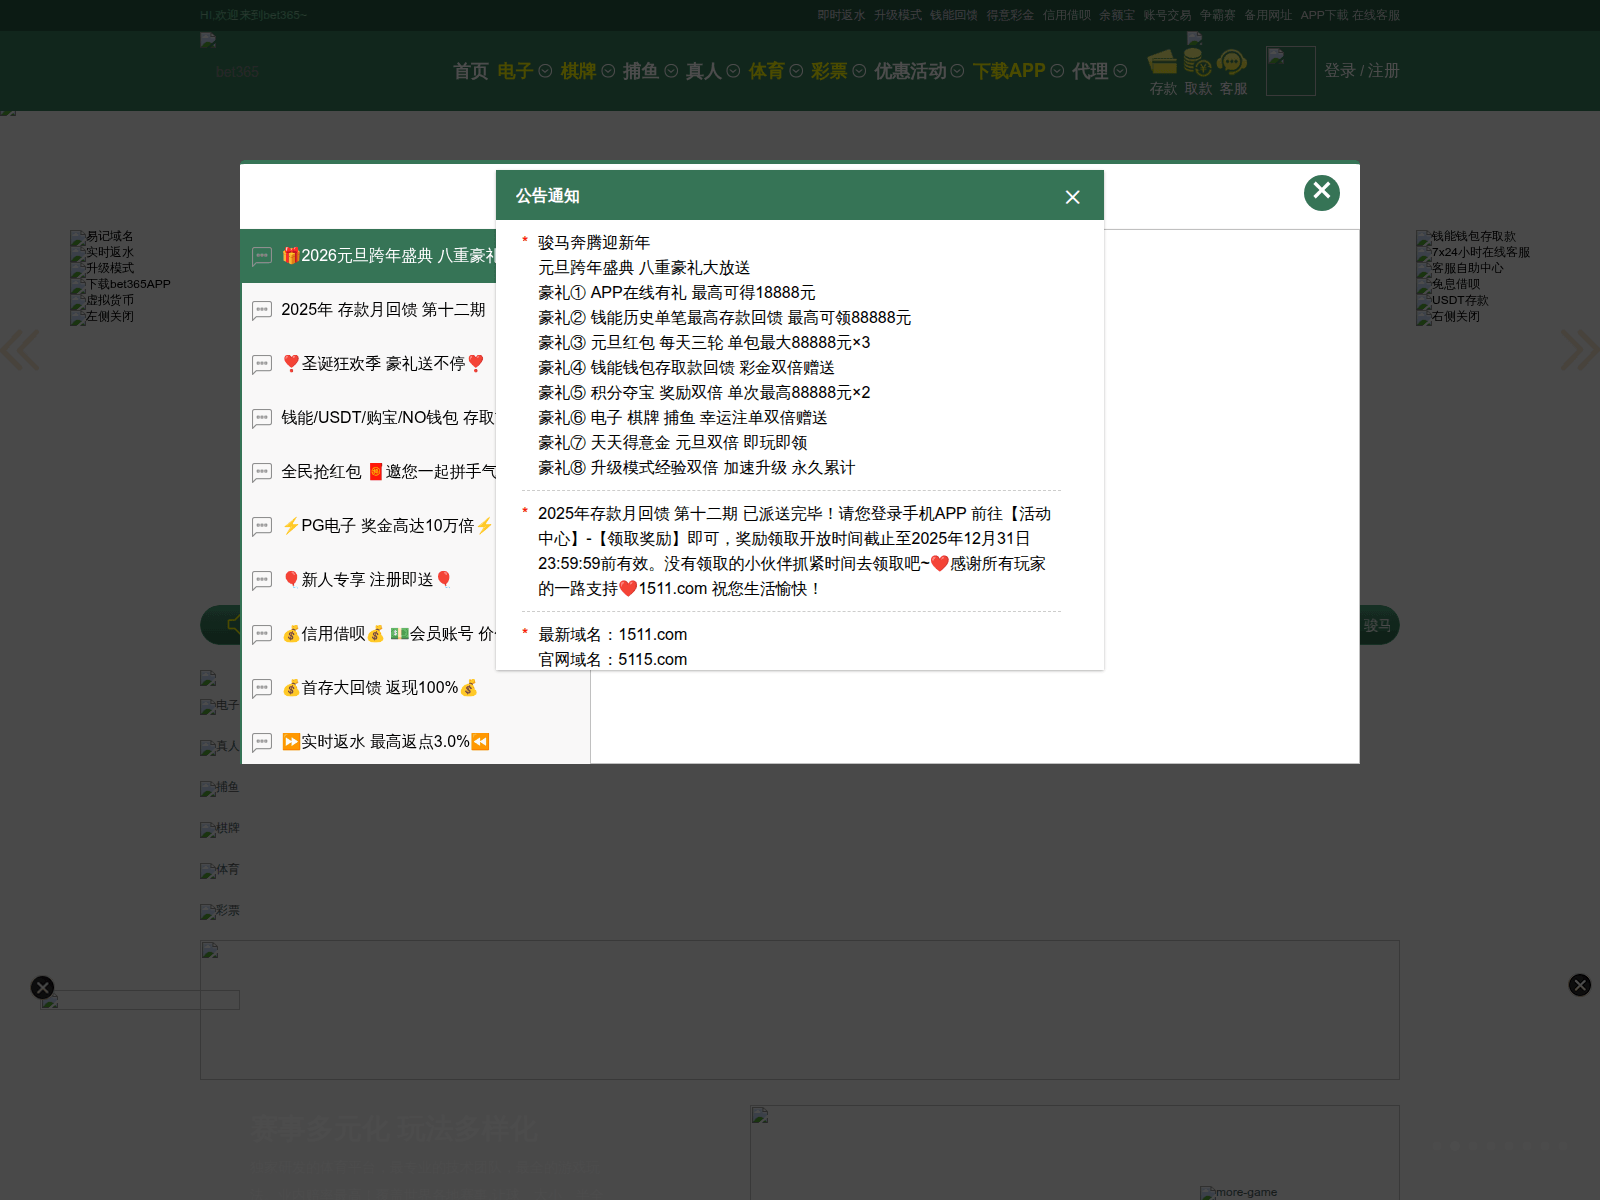The width and height of the screenshot is (1600, 1200).
Task: Go to previous banner with left chevrons
Action: 19,350
